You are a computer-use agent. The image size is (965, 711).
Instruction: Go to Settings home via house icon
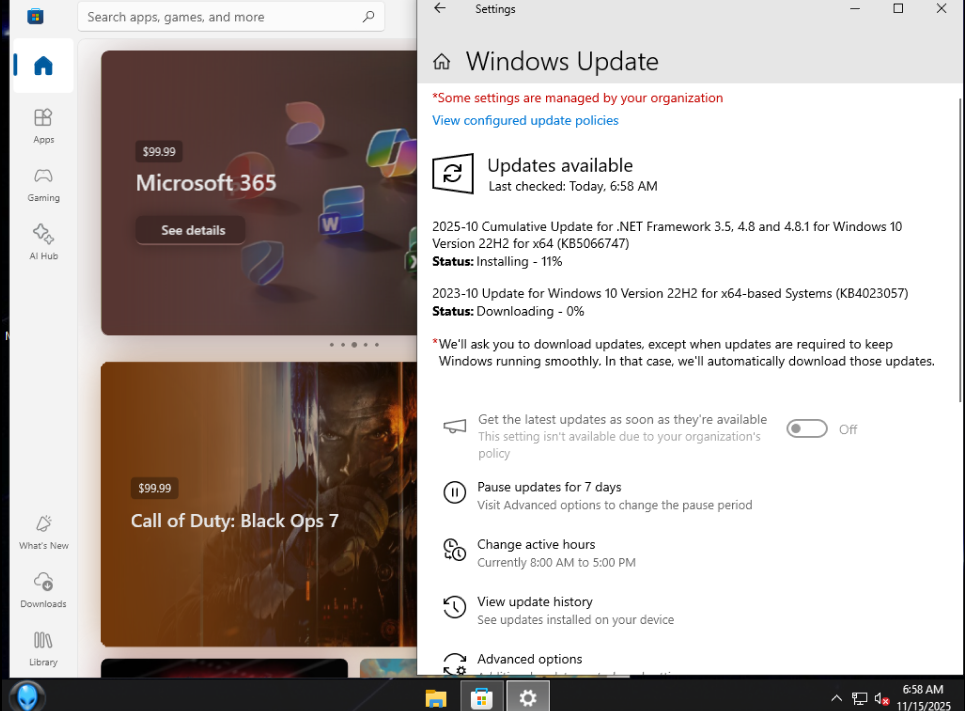click(441, 62)
